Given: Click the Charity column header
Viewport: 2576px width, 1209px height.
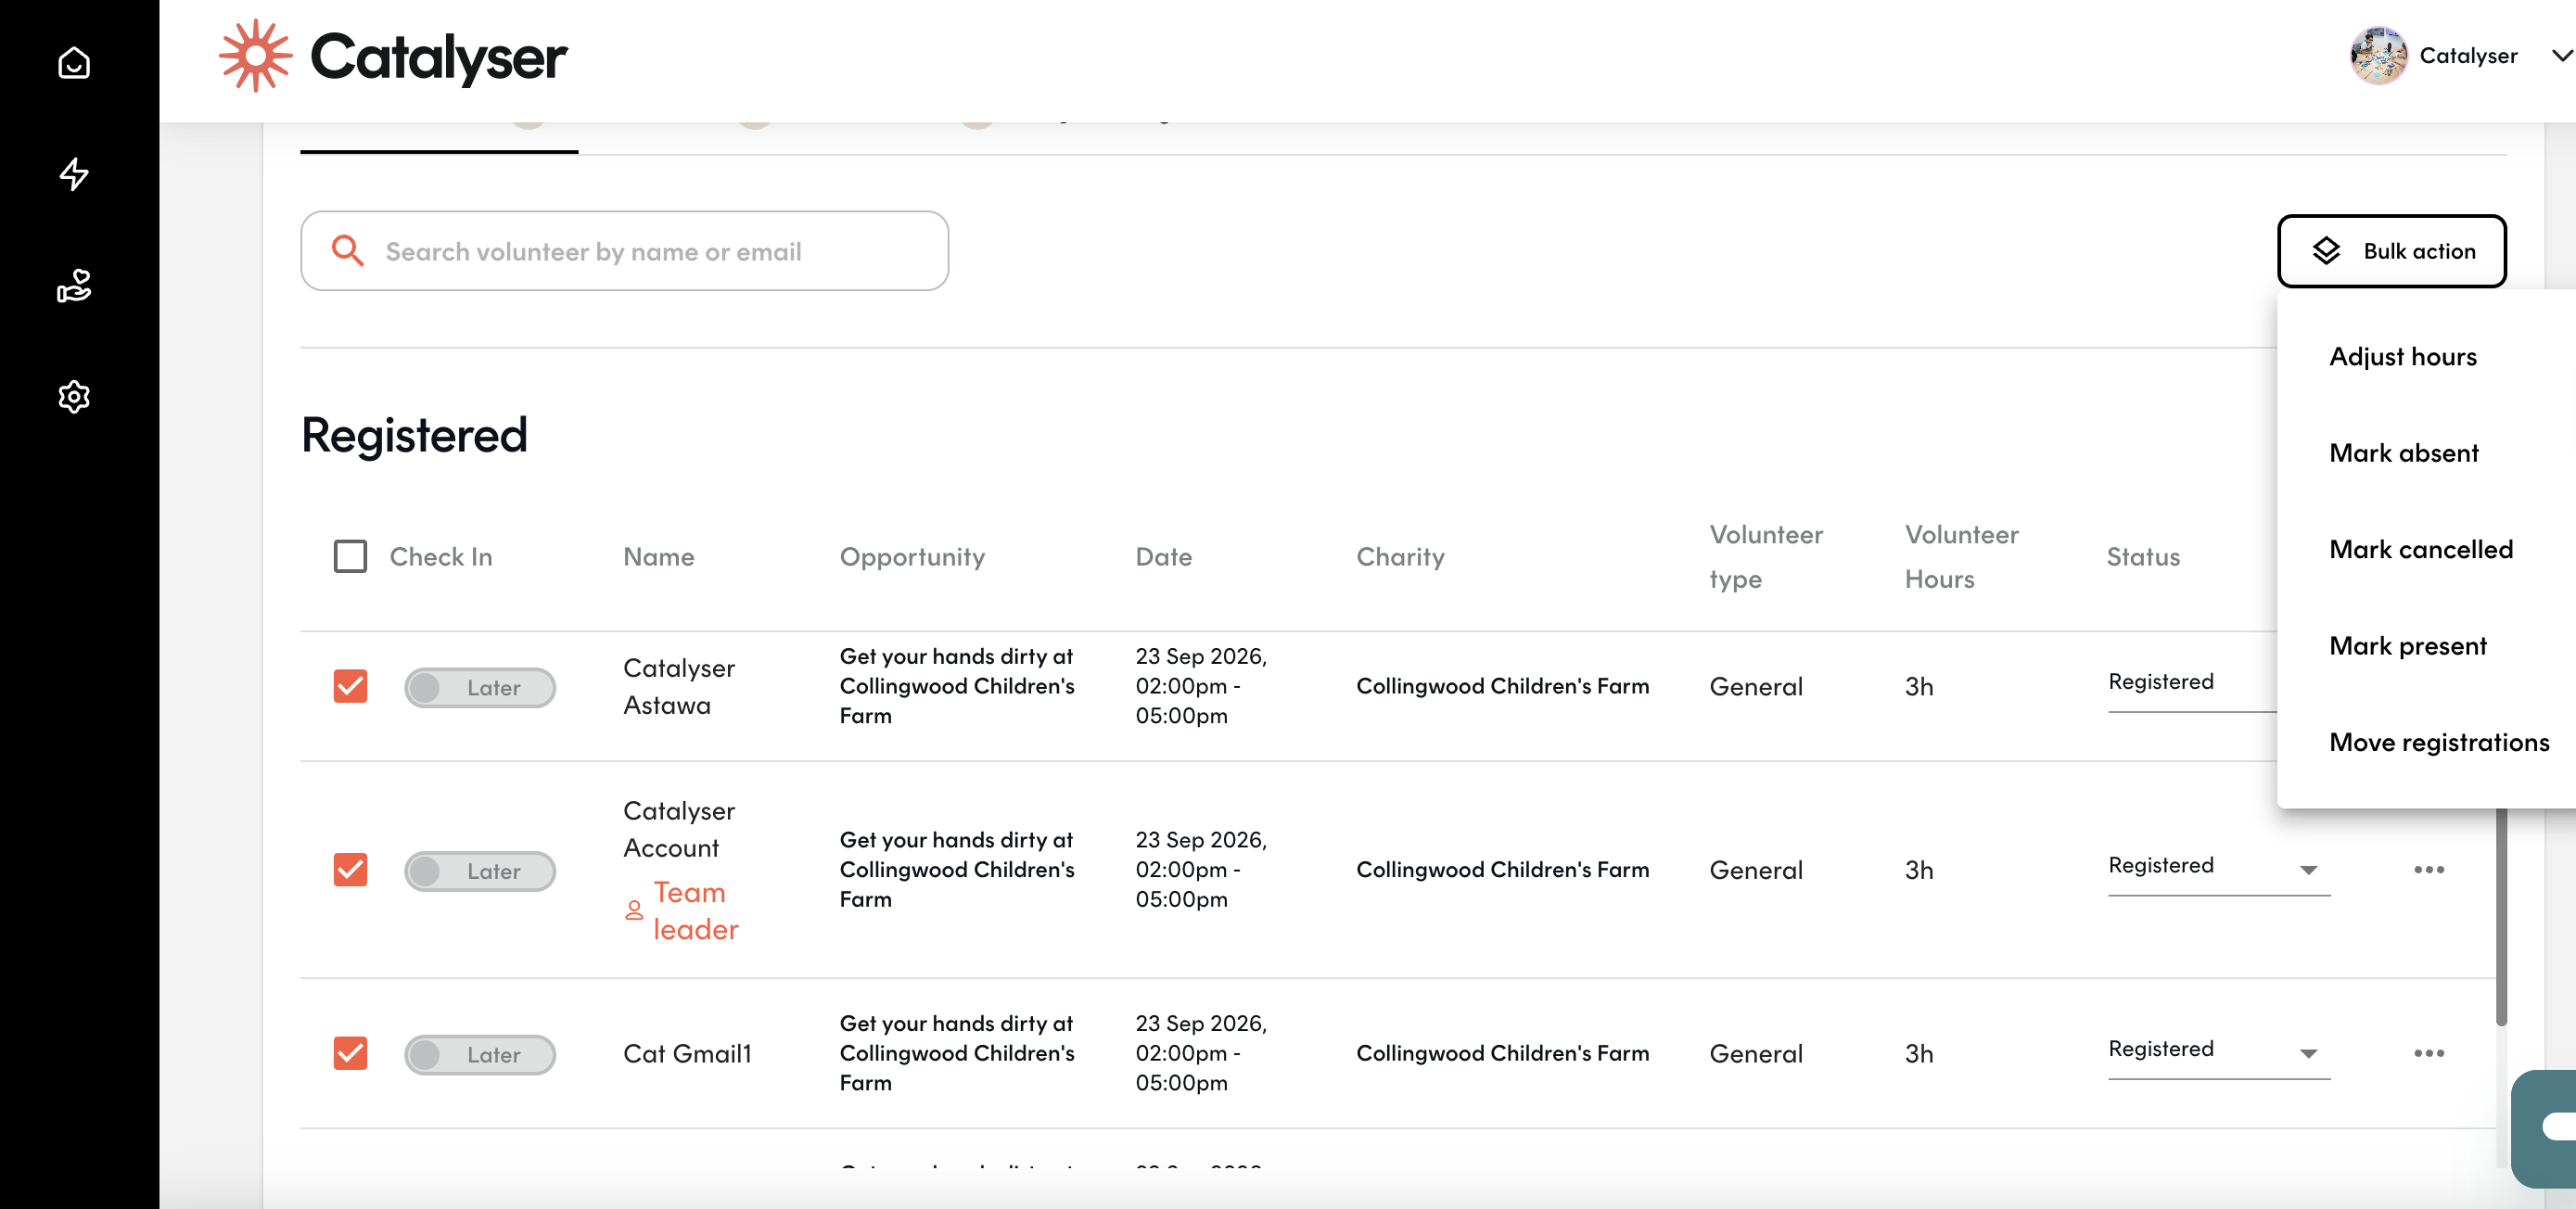Looking at the screenshot, I should 1400,557.
